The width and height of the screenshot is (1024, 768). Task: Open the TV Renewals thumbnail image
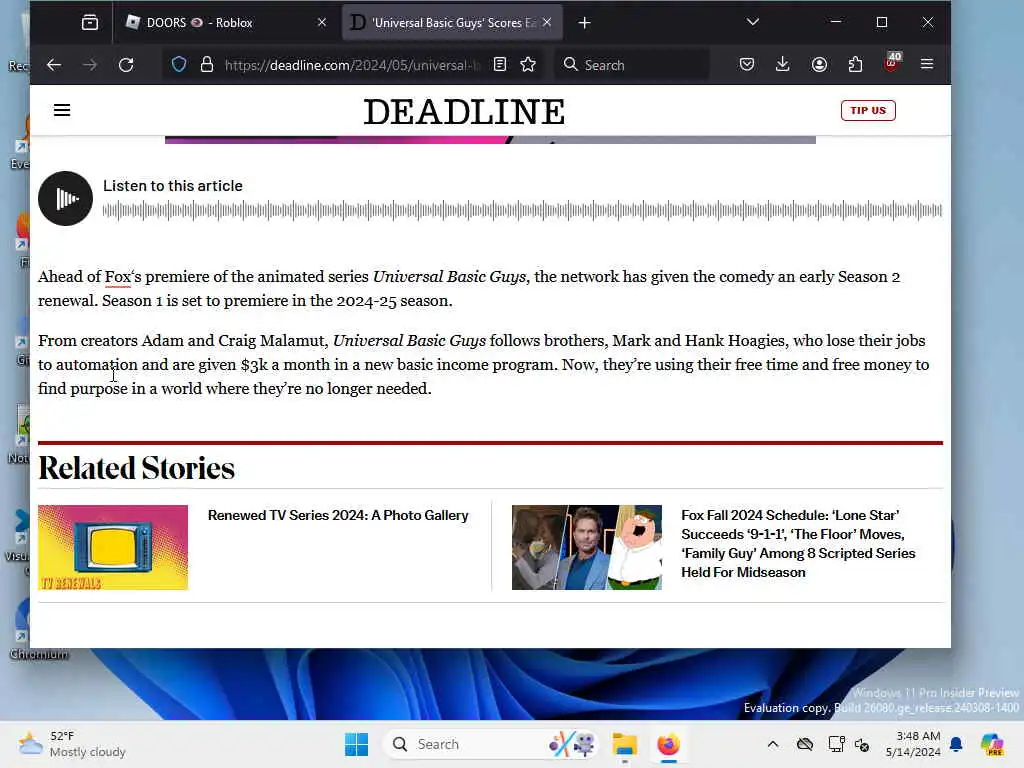pos(113,547)
